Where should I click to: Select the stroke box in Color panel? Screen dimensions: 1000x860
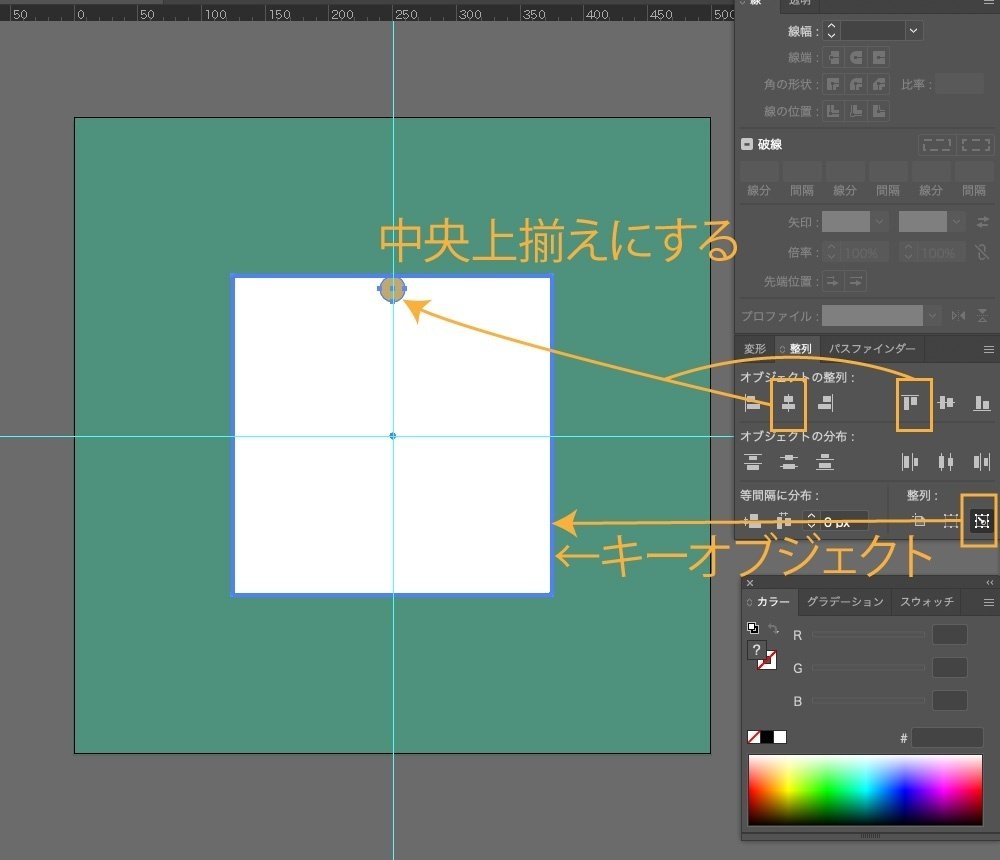pyautogui.click(x=768, y=661)
